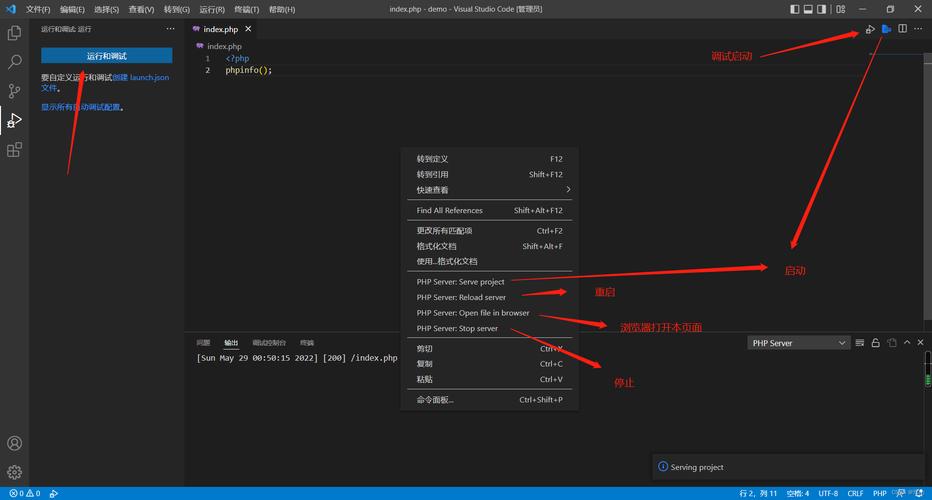This screenshot has height=500, width=932.
Task: Click the blue PHP Server icon in editor title
Action: (886, 29)
